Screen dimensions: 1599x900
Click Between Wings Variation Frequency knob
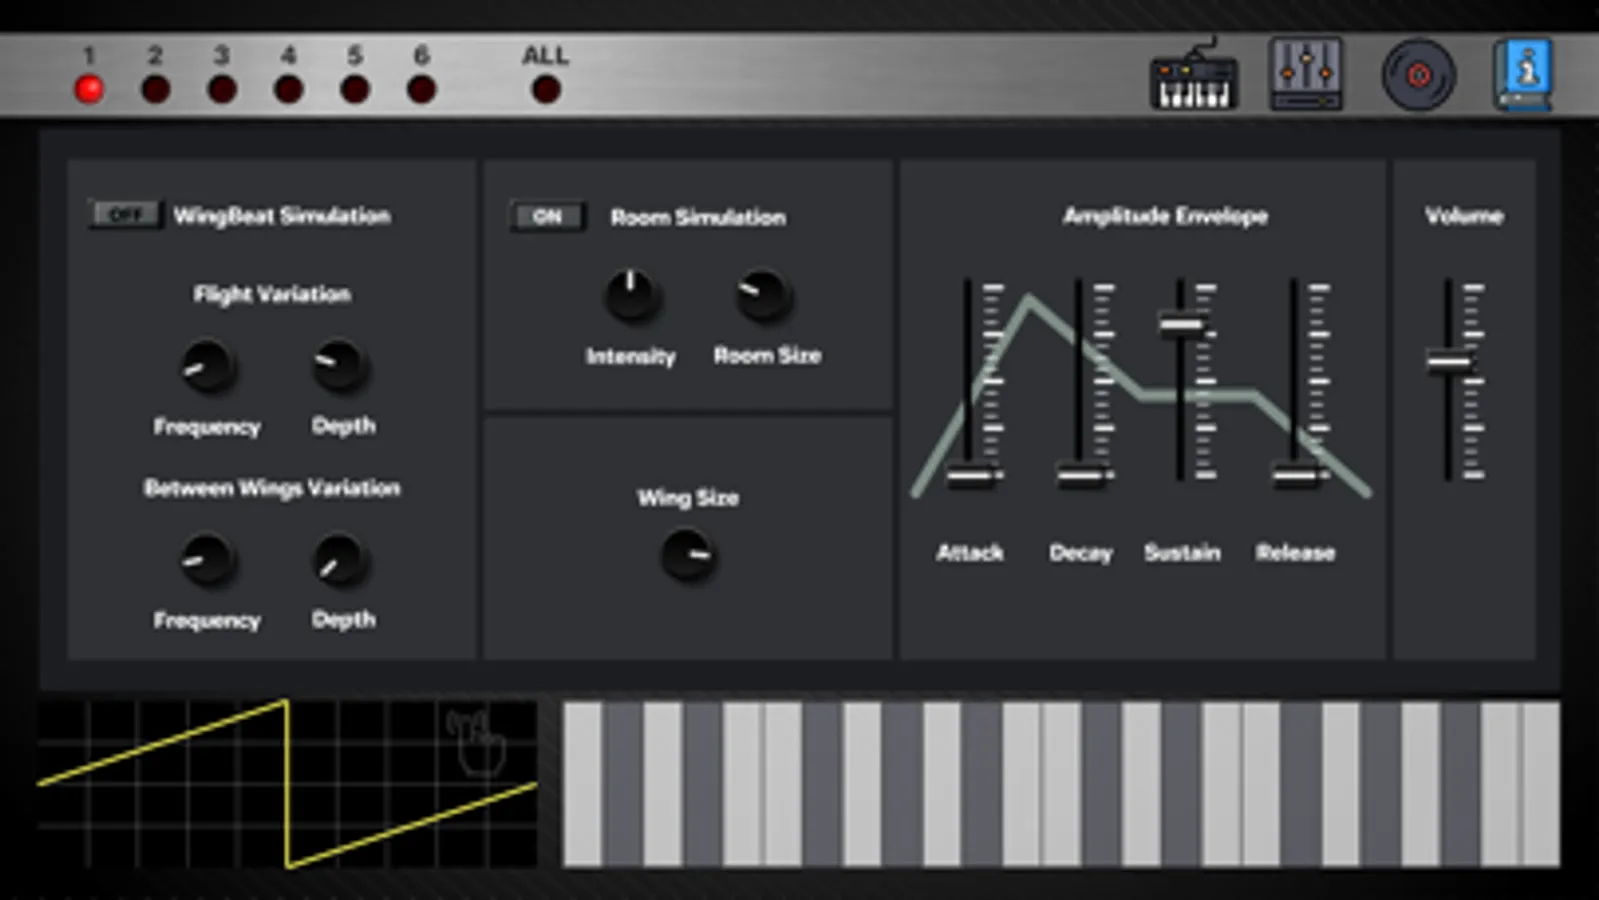click(207, 561)
